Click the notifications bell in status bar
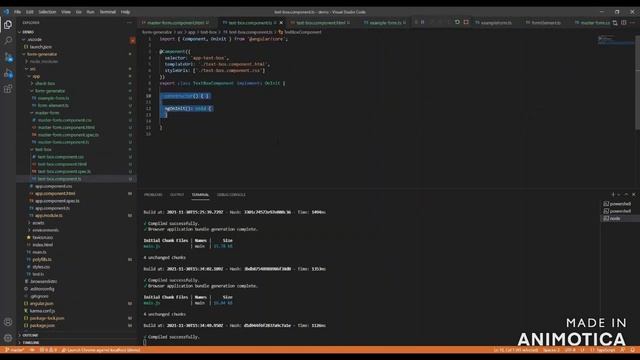Viewport: 640px width, 360px height. [x=632, y=350]
